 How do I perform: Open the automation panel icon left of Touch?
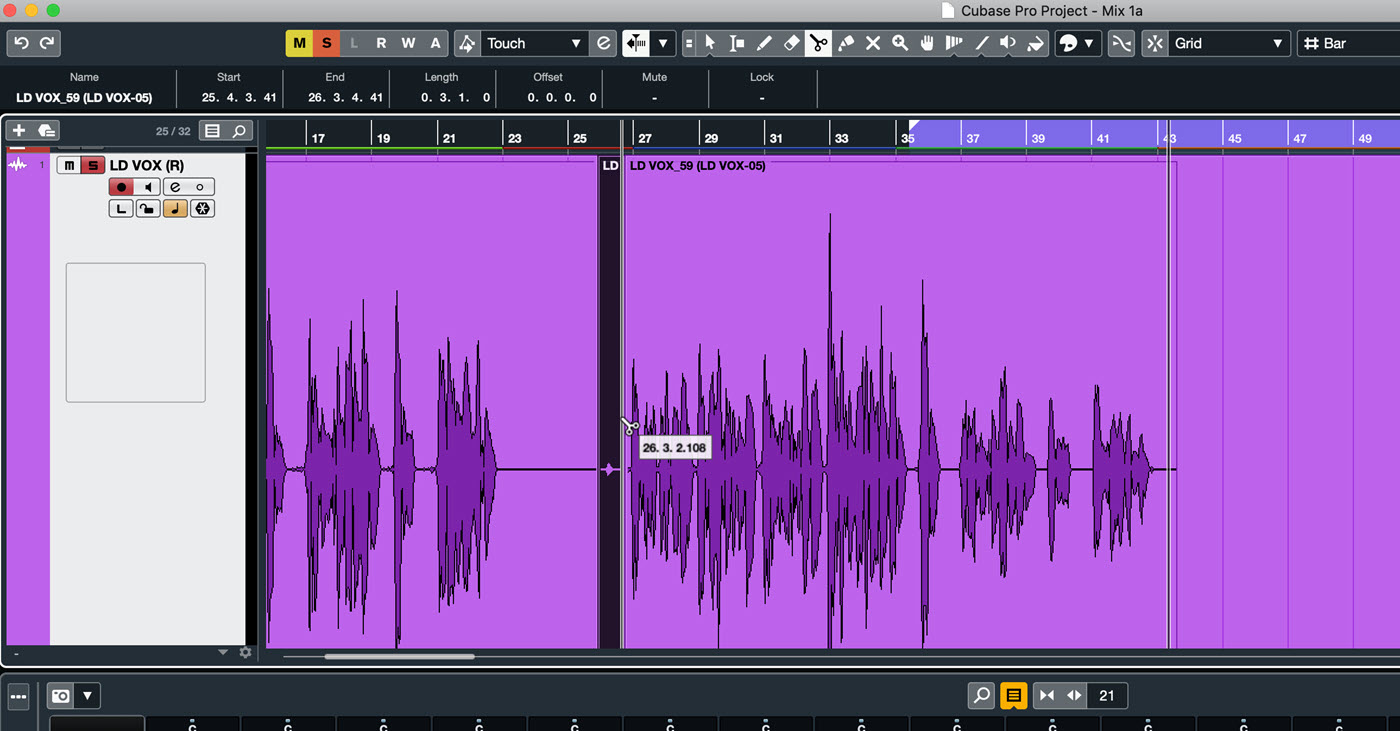click(467, 43)
